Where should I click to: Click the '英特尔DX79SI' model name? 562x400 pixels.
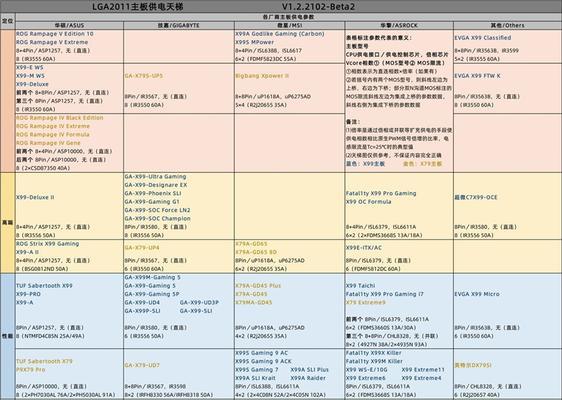pos(473,365)
